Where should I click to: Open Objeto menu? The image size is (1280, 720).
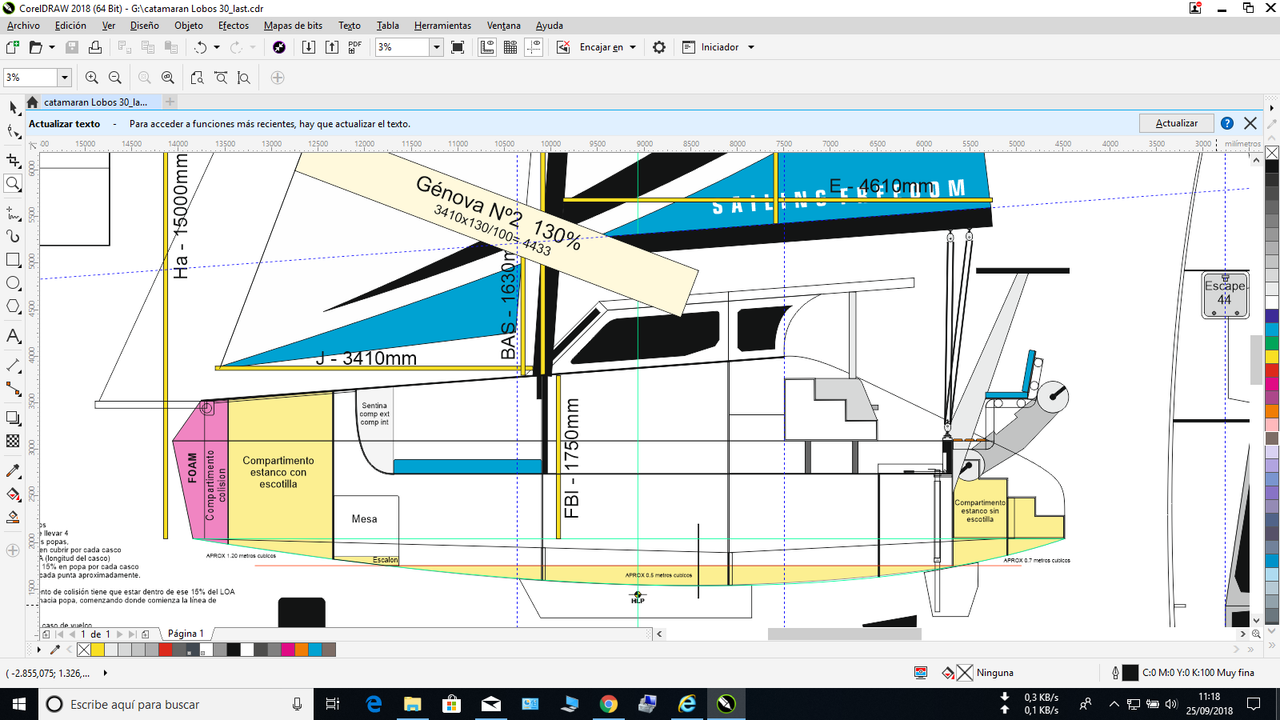click(x=188, y=25)
